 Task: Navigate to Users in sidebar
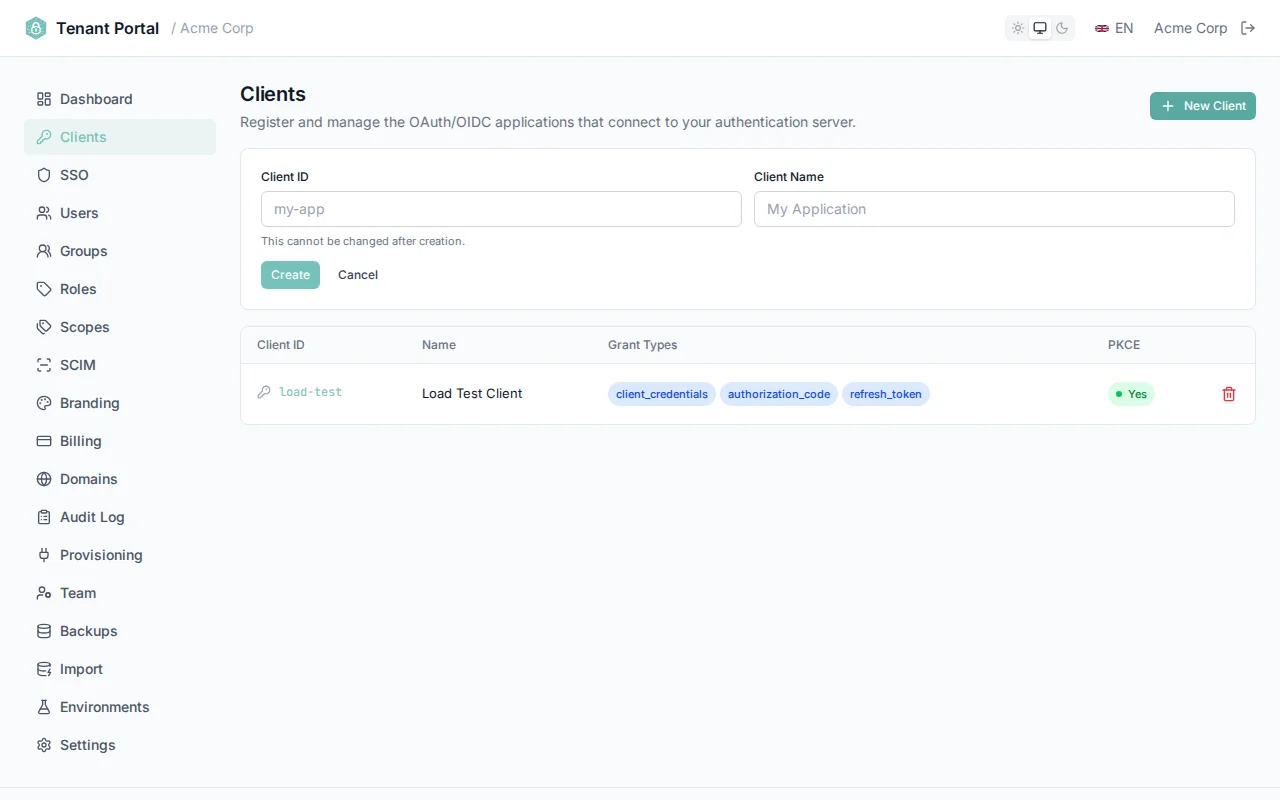[120, 213]
